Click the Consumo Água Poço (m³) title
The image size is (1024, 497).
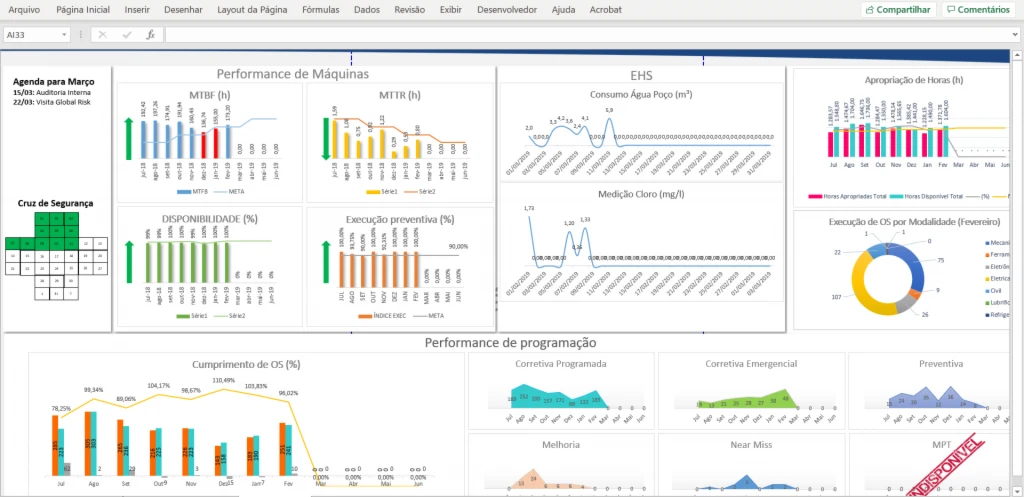tap(641, 94)
